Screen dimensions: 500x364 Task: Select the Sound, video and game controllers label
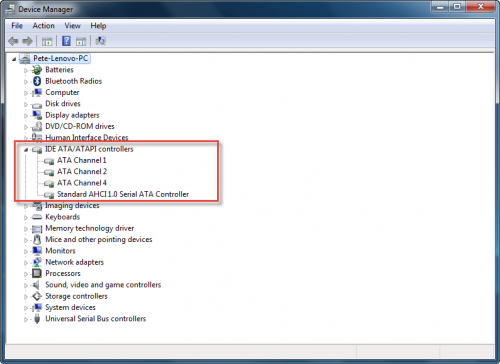(x=103, y=285)
